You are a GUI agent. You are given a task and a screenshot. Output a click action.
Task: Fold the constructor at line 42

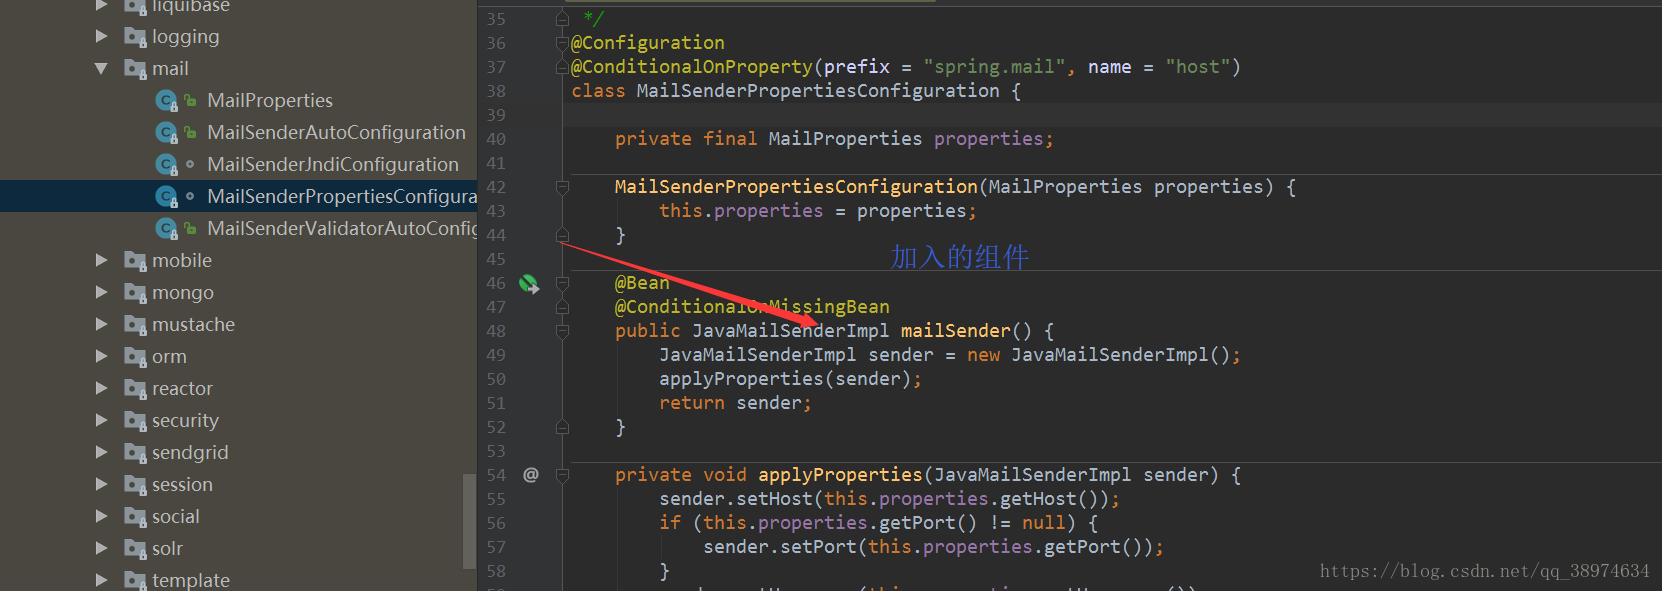point(562,187)
